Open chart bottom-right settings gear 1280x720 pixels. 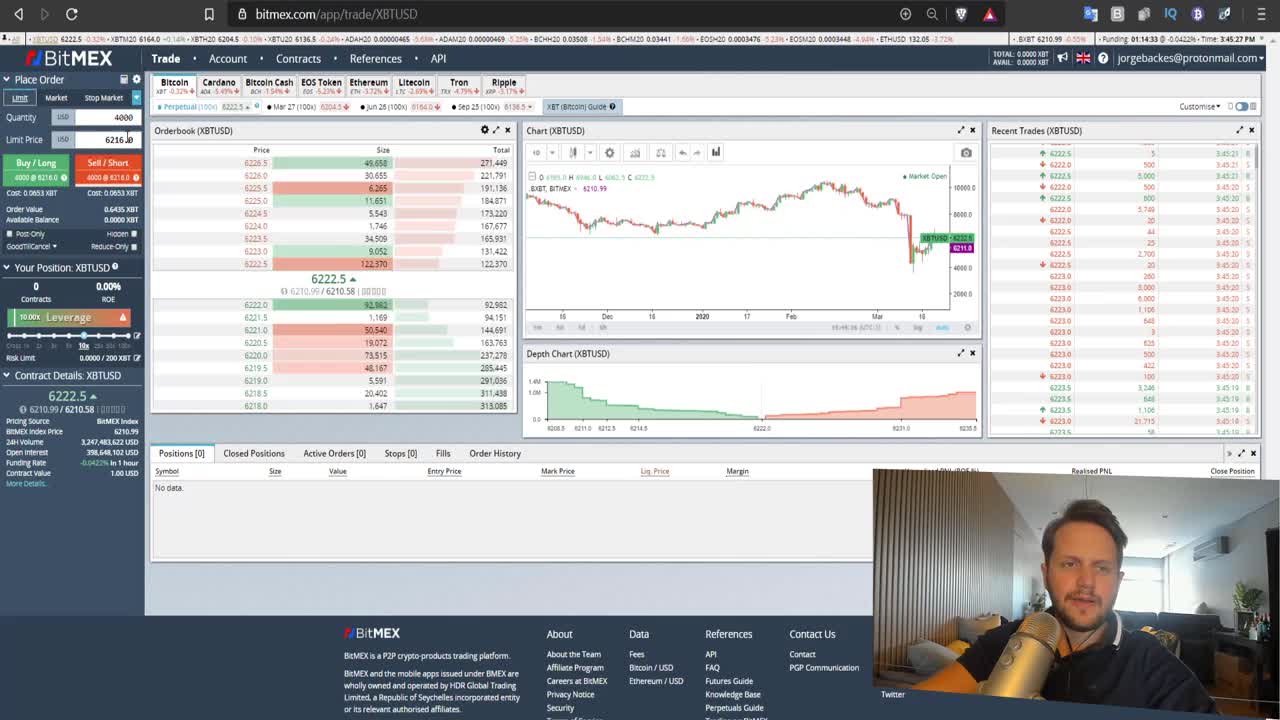(967, 327)
